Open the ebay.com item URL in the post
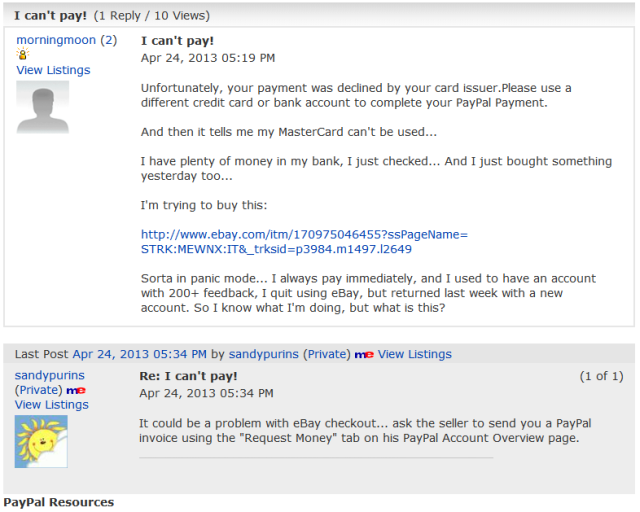Viewport: 640px width, 512px height. (x=304, y=242)
